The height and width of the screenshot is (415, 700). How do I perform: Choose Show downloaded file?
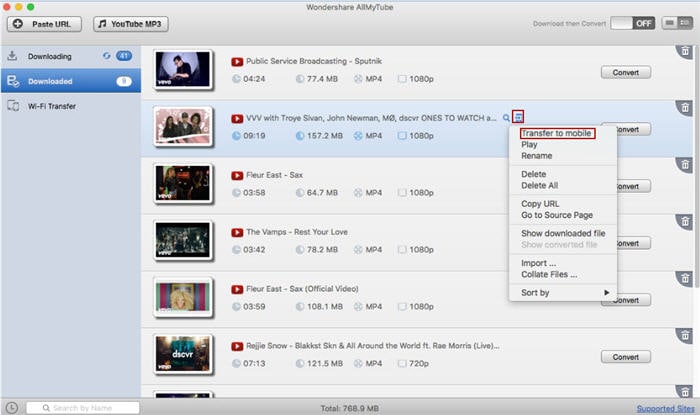click(563, 233)
